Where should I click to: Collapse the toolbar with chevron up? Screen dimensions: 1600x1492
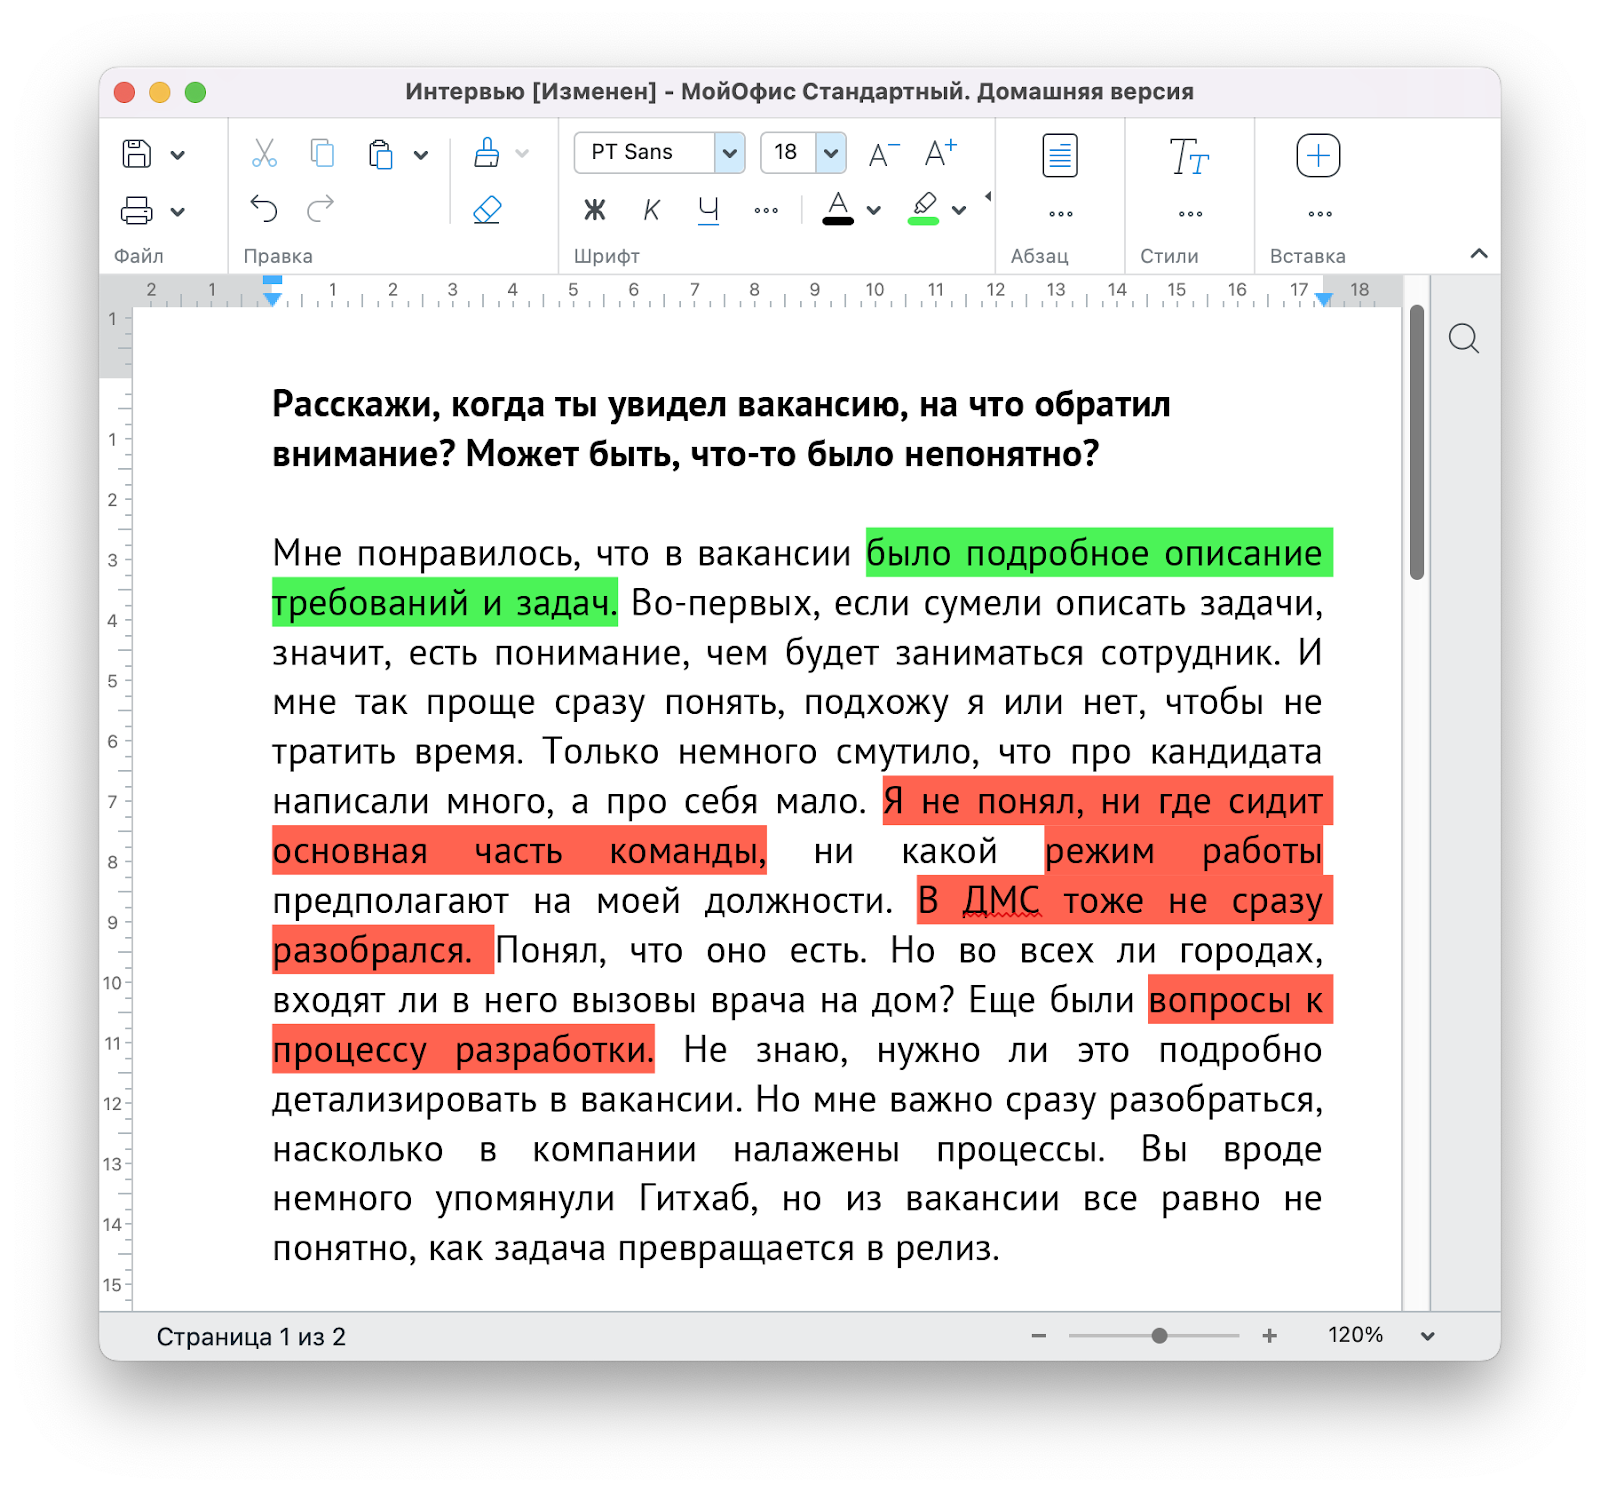1479,254
